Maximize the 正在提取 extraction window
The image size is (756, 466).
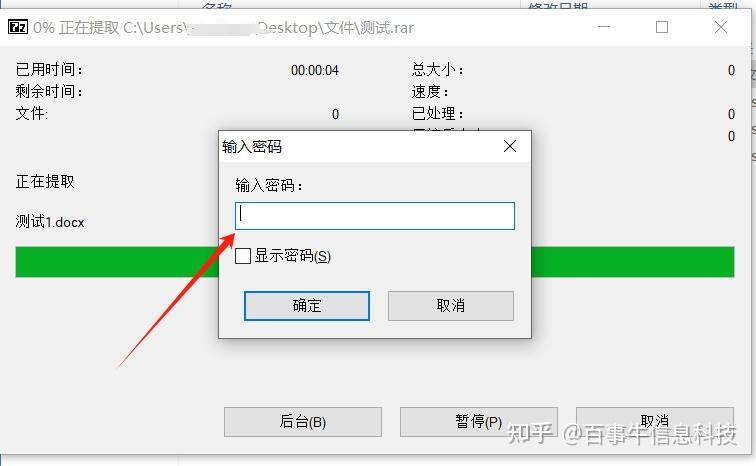pos(662,27)
